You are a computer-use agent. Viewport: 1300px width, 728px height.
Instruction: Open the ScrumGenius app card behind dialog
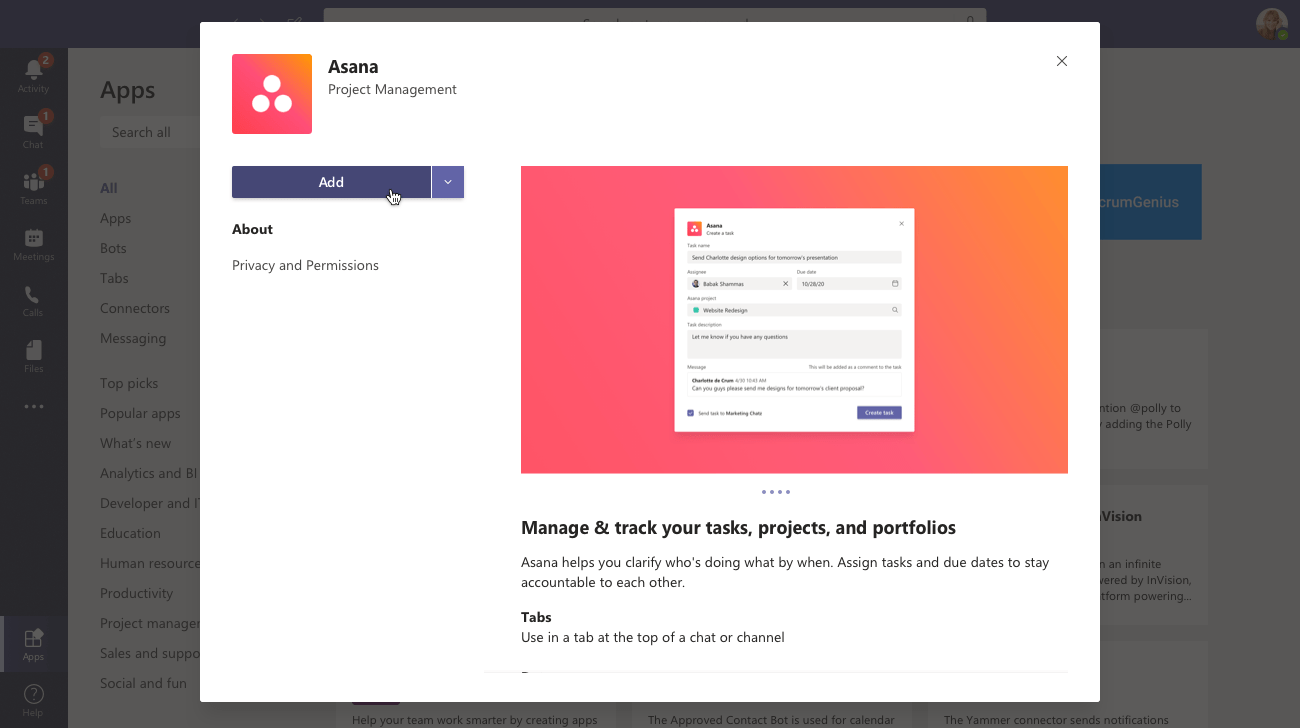click(x=1150, y=202)
